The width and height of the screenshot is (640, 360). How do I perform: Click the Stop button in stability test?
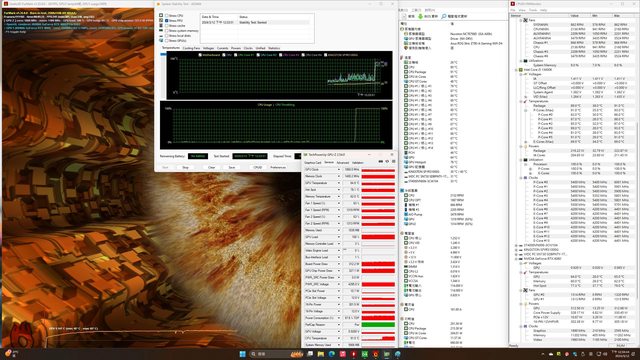[185, 167]
